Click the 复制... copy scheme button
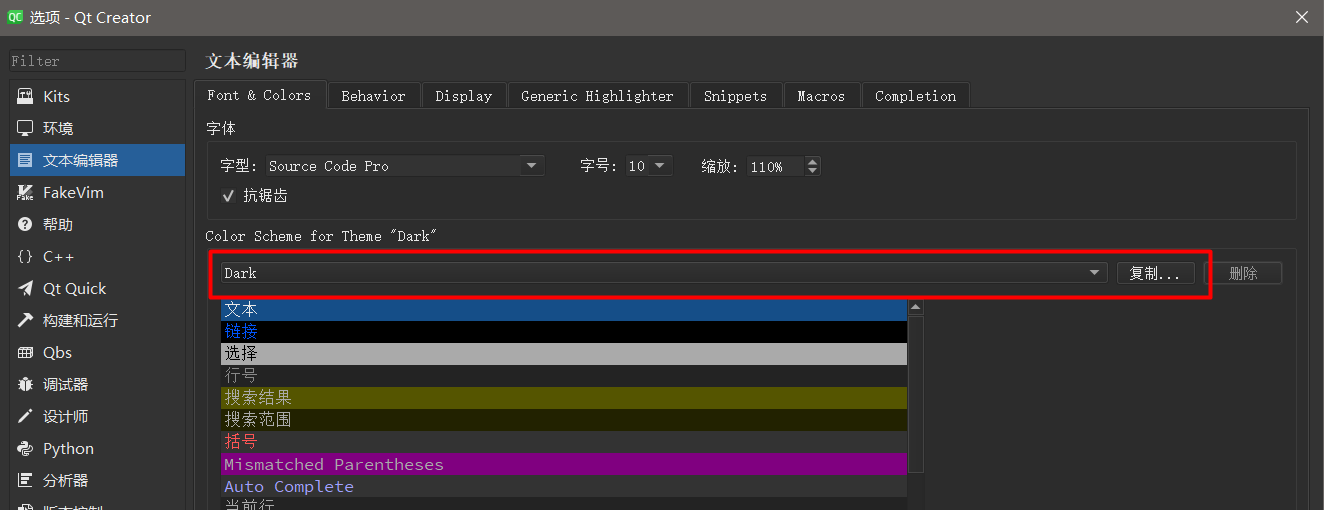1324x510 pixels. pyautogui.click(x=1155, y=273)
